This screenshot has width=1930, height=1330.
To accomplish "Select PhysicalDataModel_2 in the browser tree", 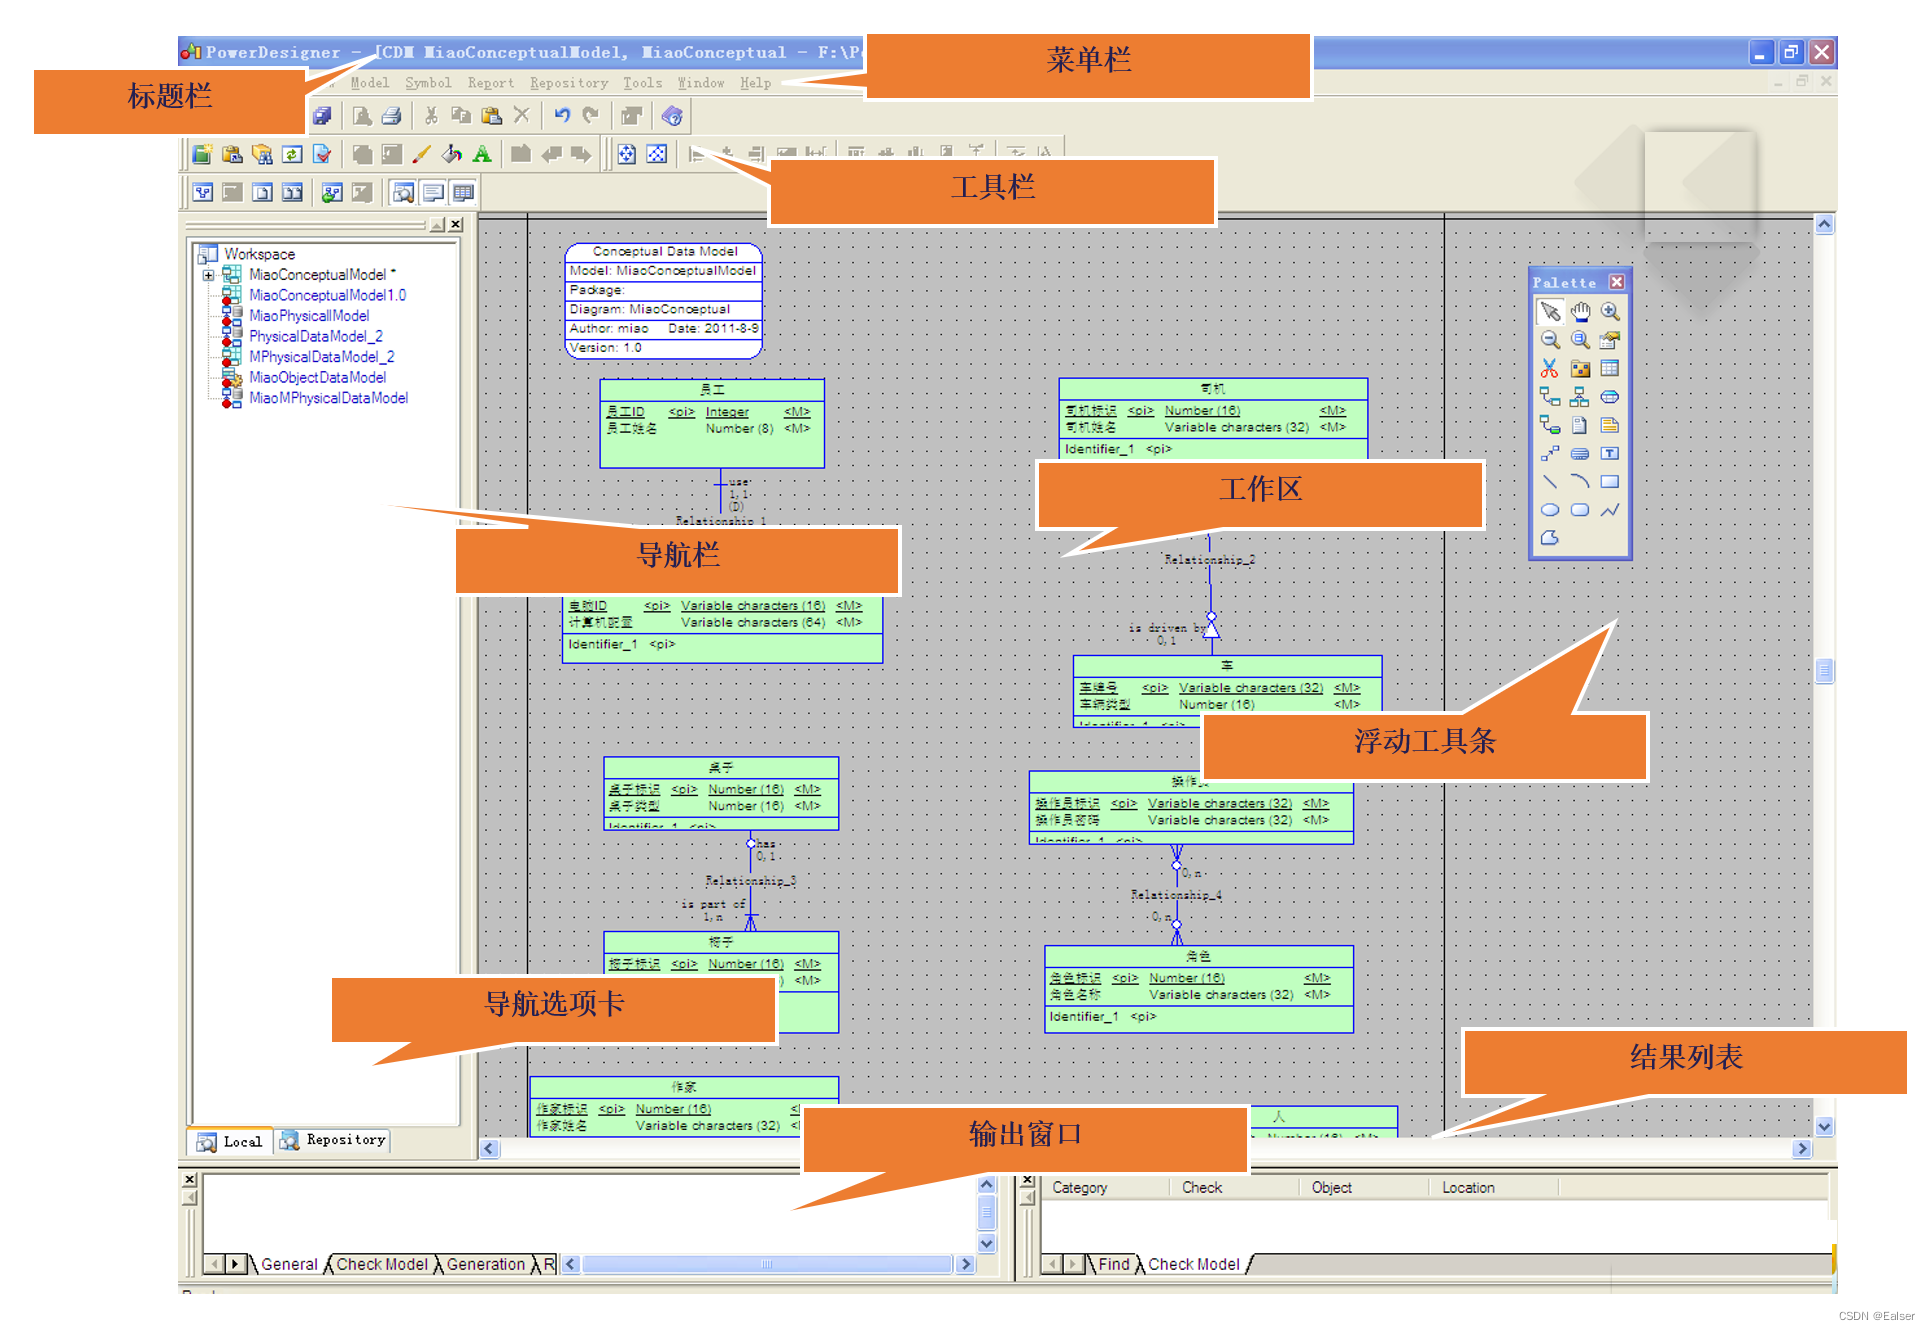I will [316, 337].
